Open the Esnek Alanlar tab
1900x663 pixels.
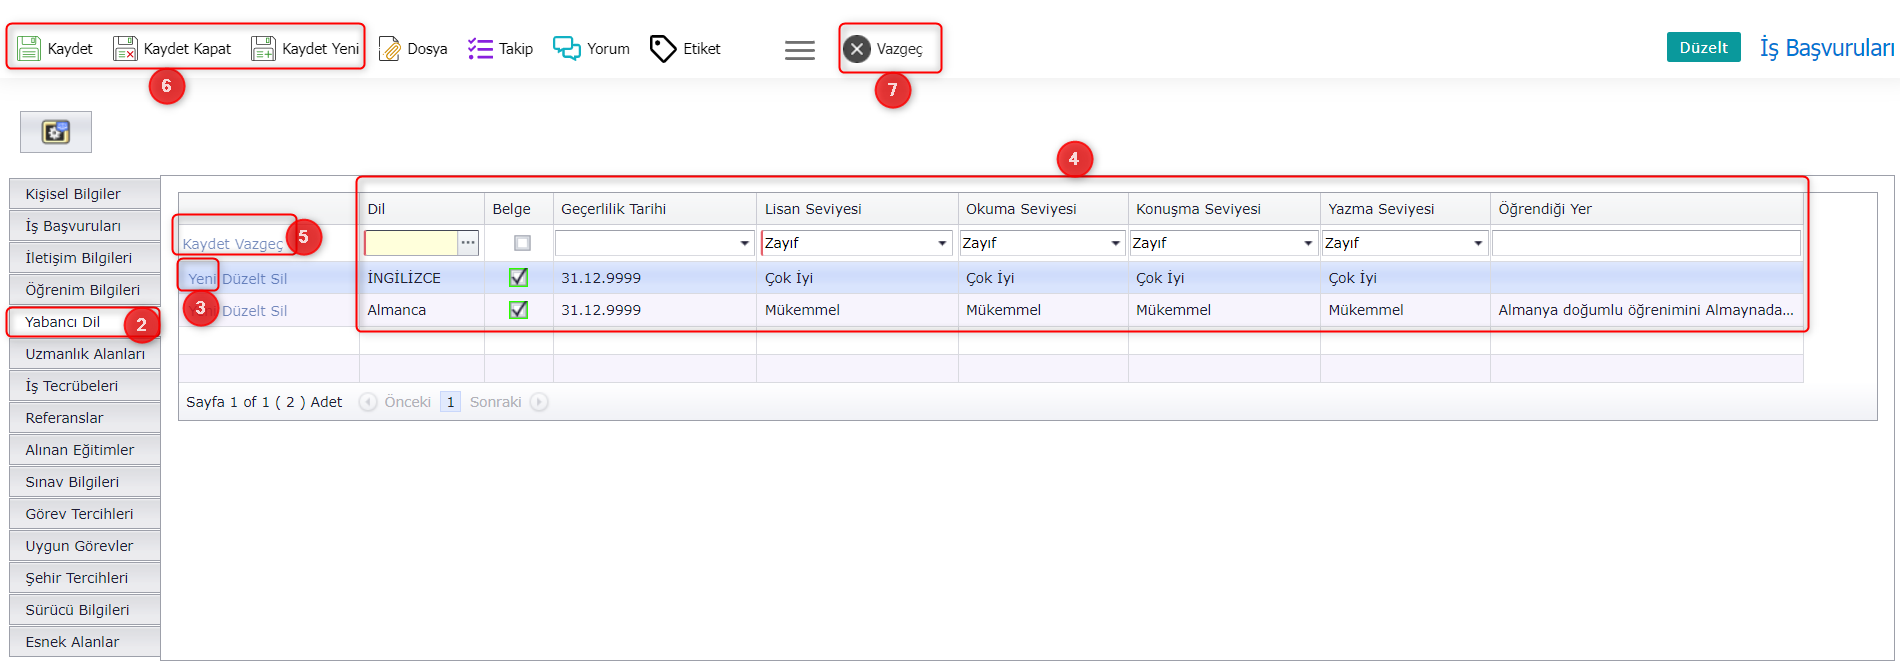(x=85, y=642)
